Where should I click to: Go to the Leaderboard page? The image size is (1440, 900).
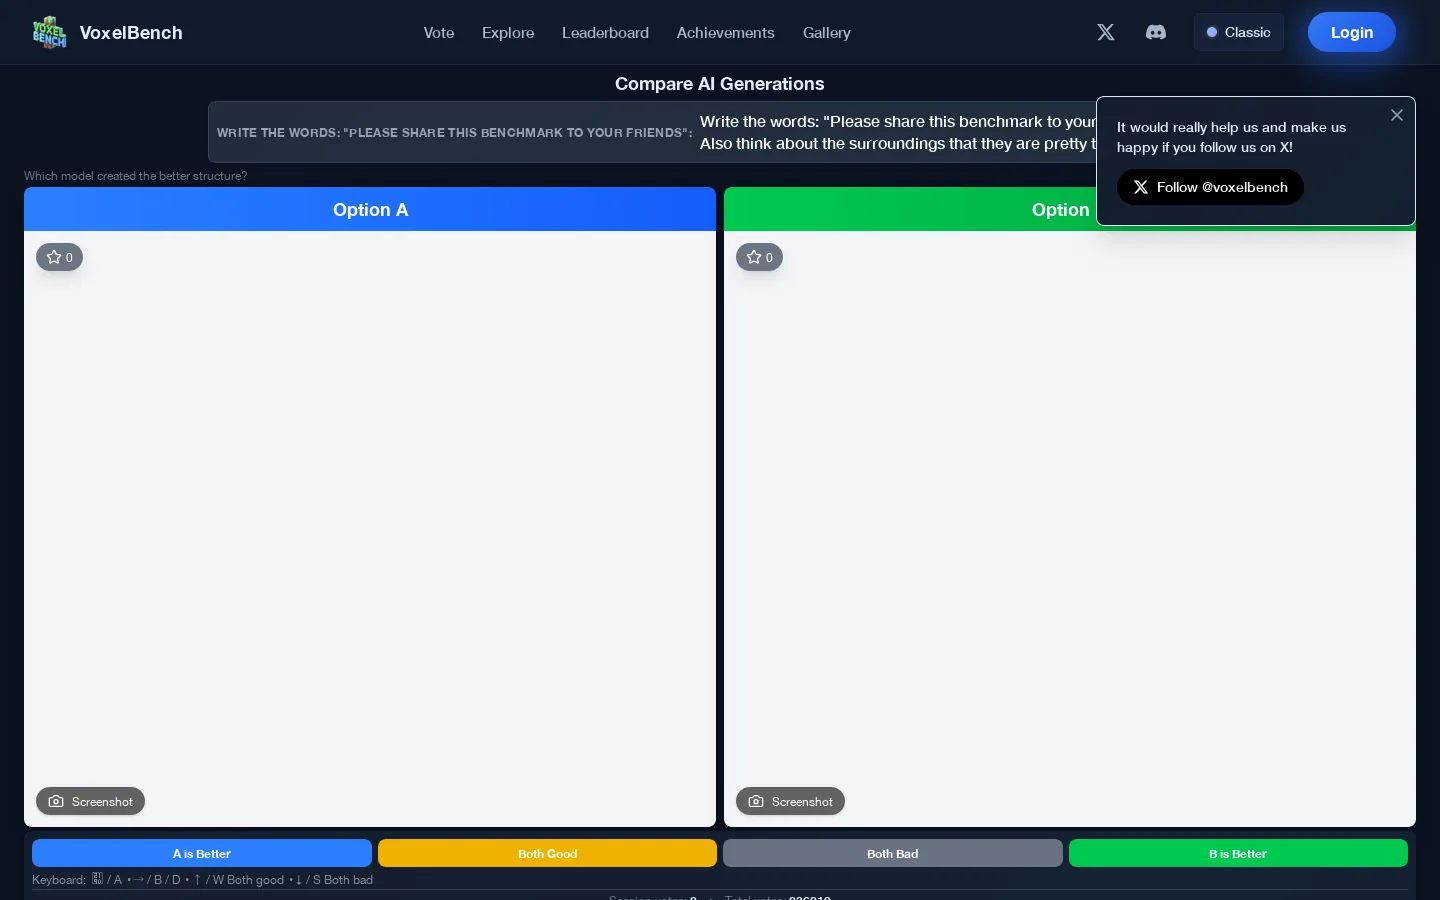(x=605, y=32)
